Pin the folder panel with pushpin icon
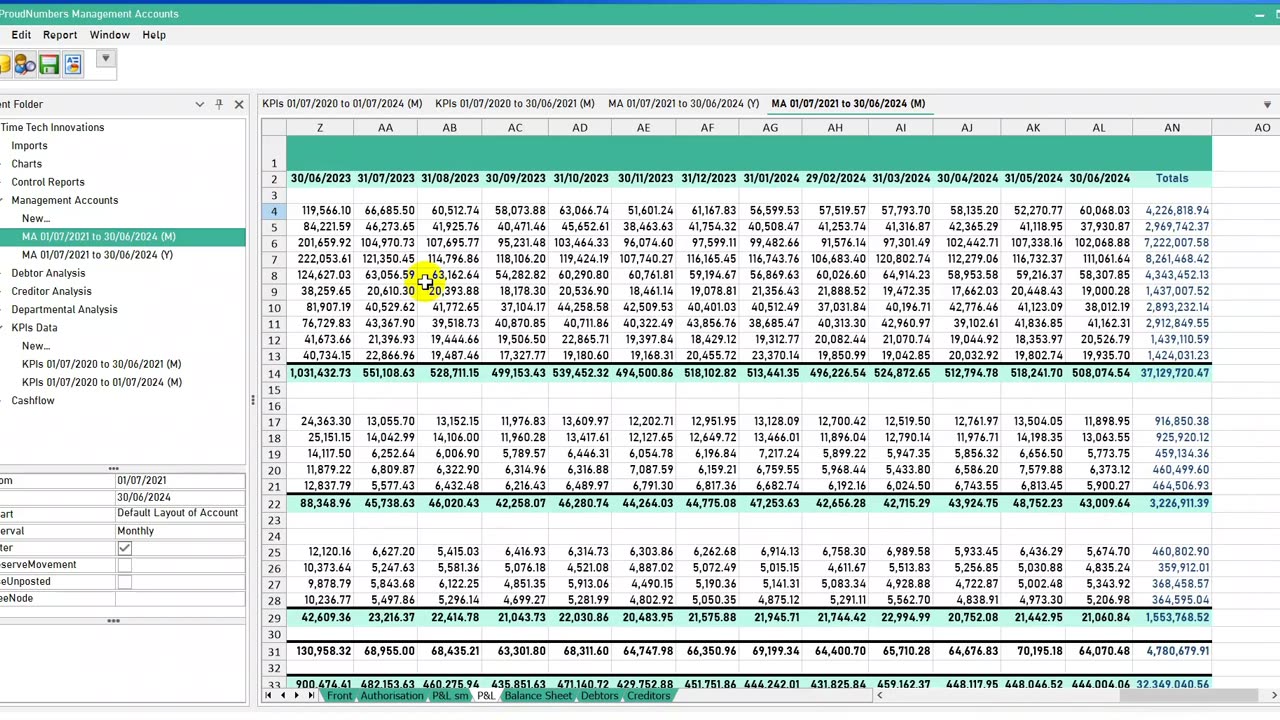This screenshot has height=720, width=1280. coord(219,104)
